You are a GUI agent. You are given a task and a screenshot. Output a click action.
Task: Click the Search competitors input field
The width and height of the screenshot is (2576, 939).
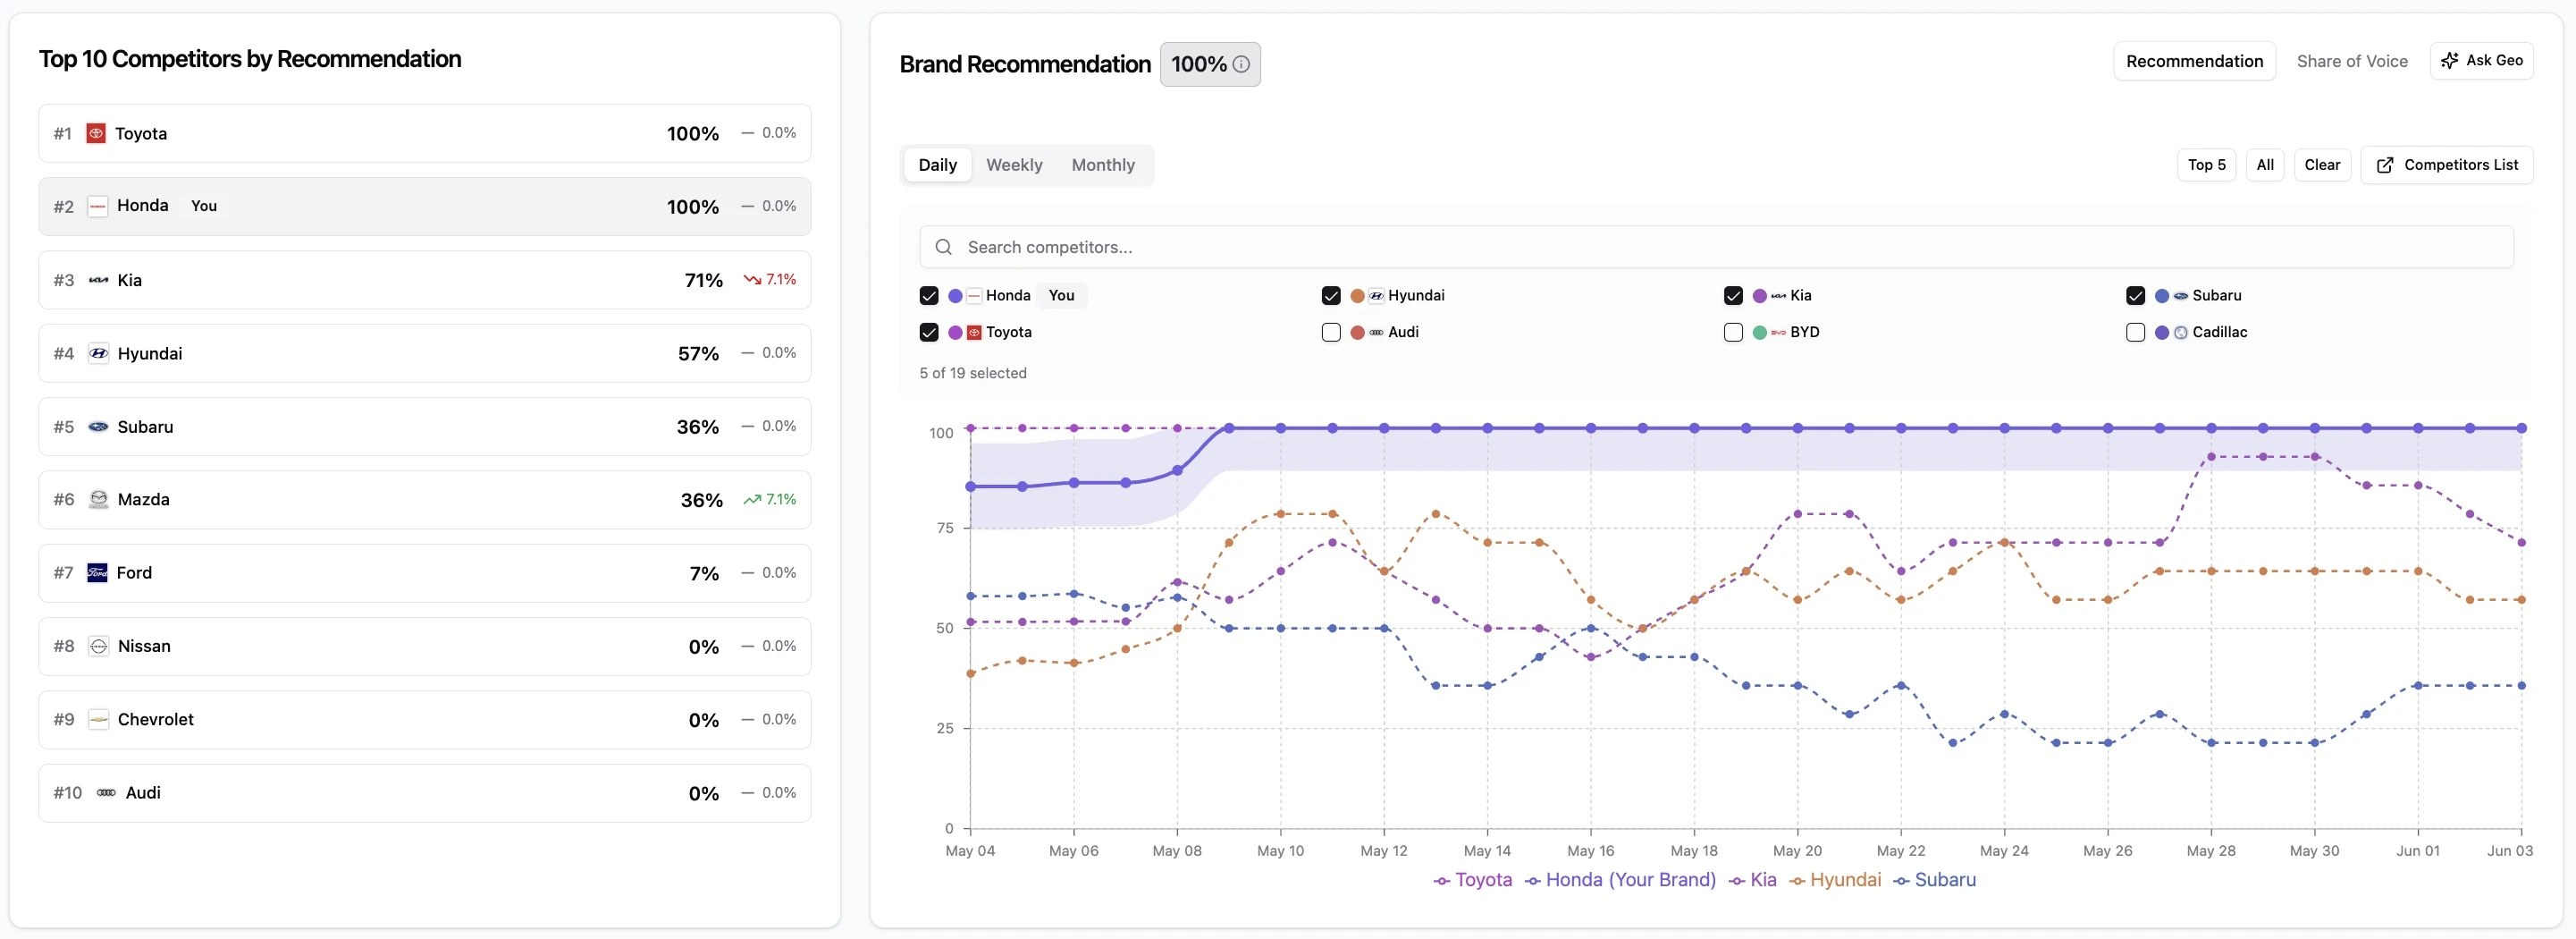point(1716,247)
